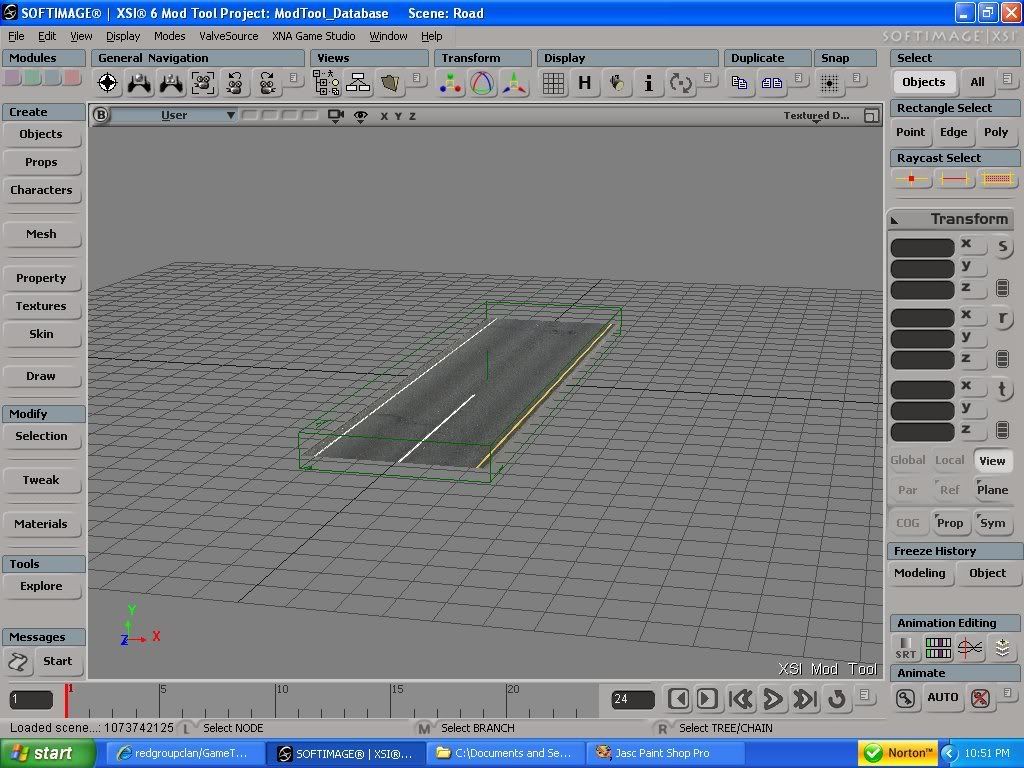The image size is (1024, 768).
Task: Toggle the grid display icon
Action: (553, 83)
